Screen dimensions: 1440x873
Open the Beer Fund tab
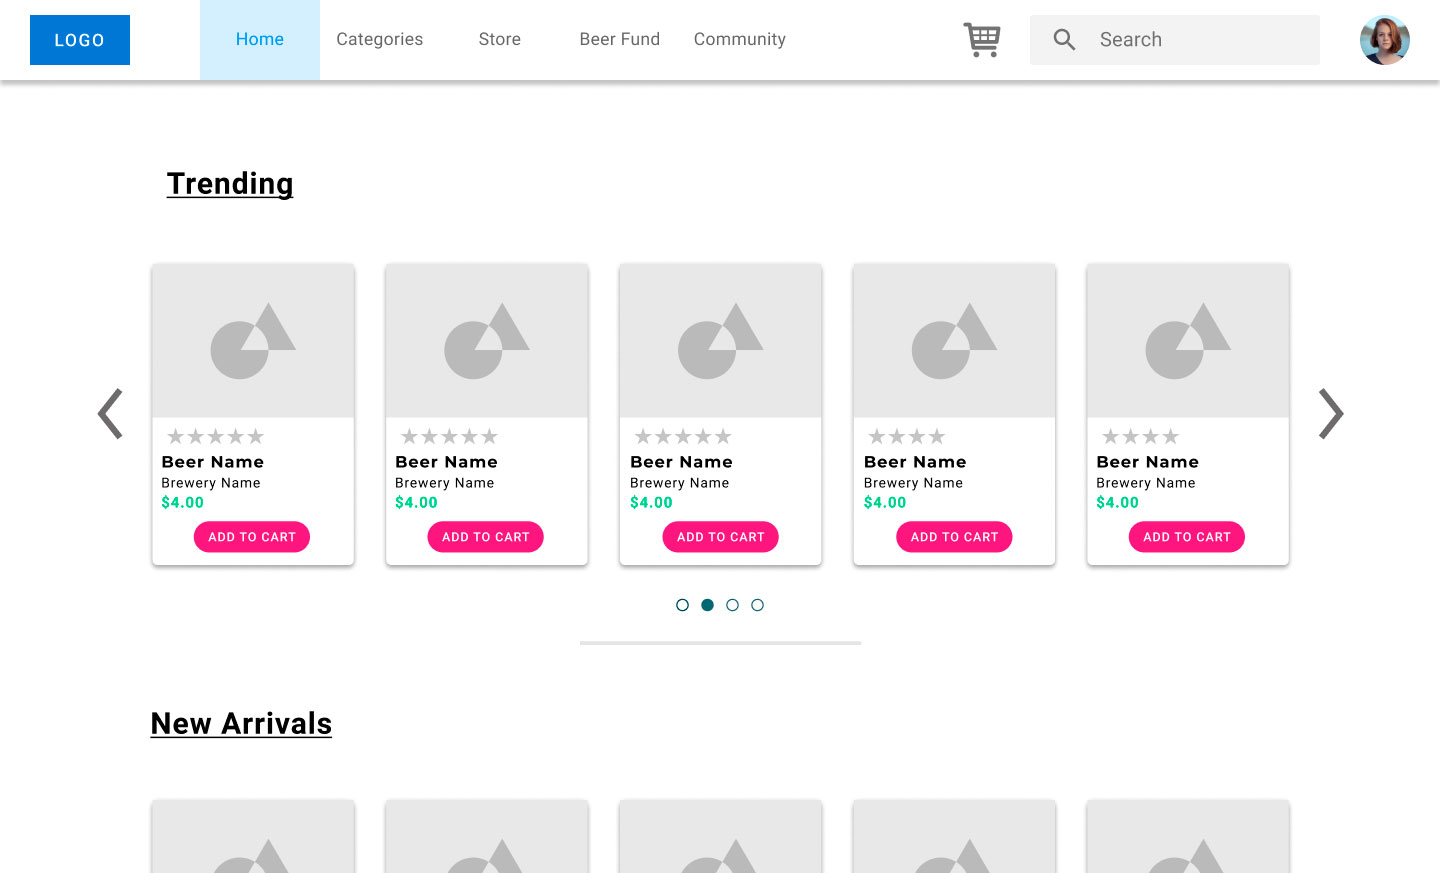[620, 40]
